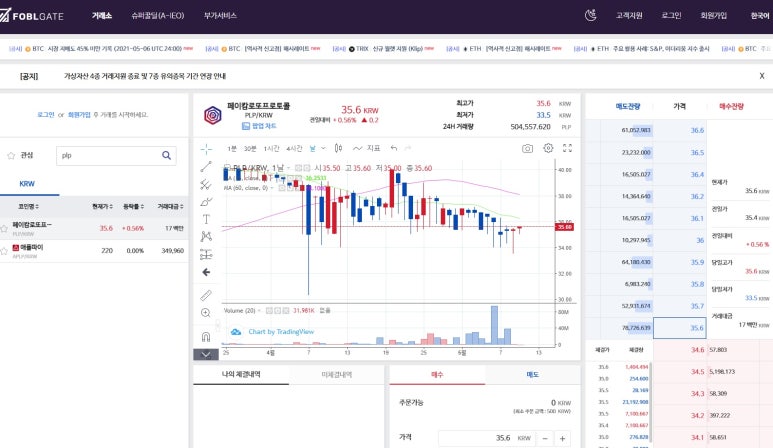The height and width of the screenshot is (448, 773).
Task: Sort coin list by 등락률
Action: click(134, 207)
